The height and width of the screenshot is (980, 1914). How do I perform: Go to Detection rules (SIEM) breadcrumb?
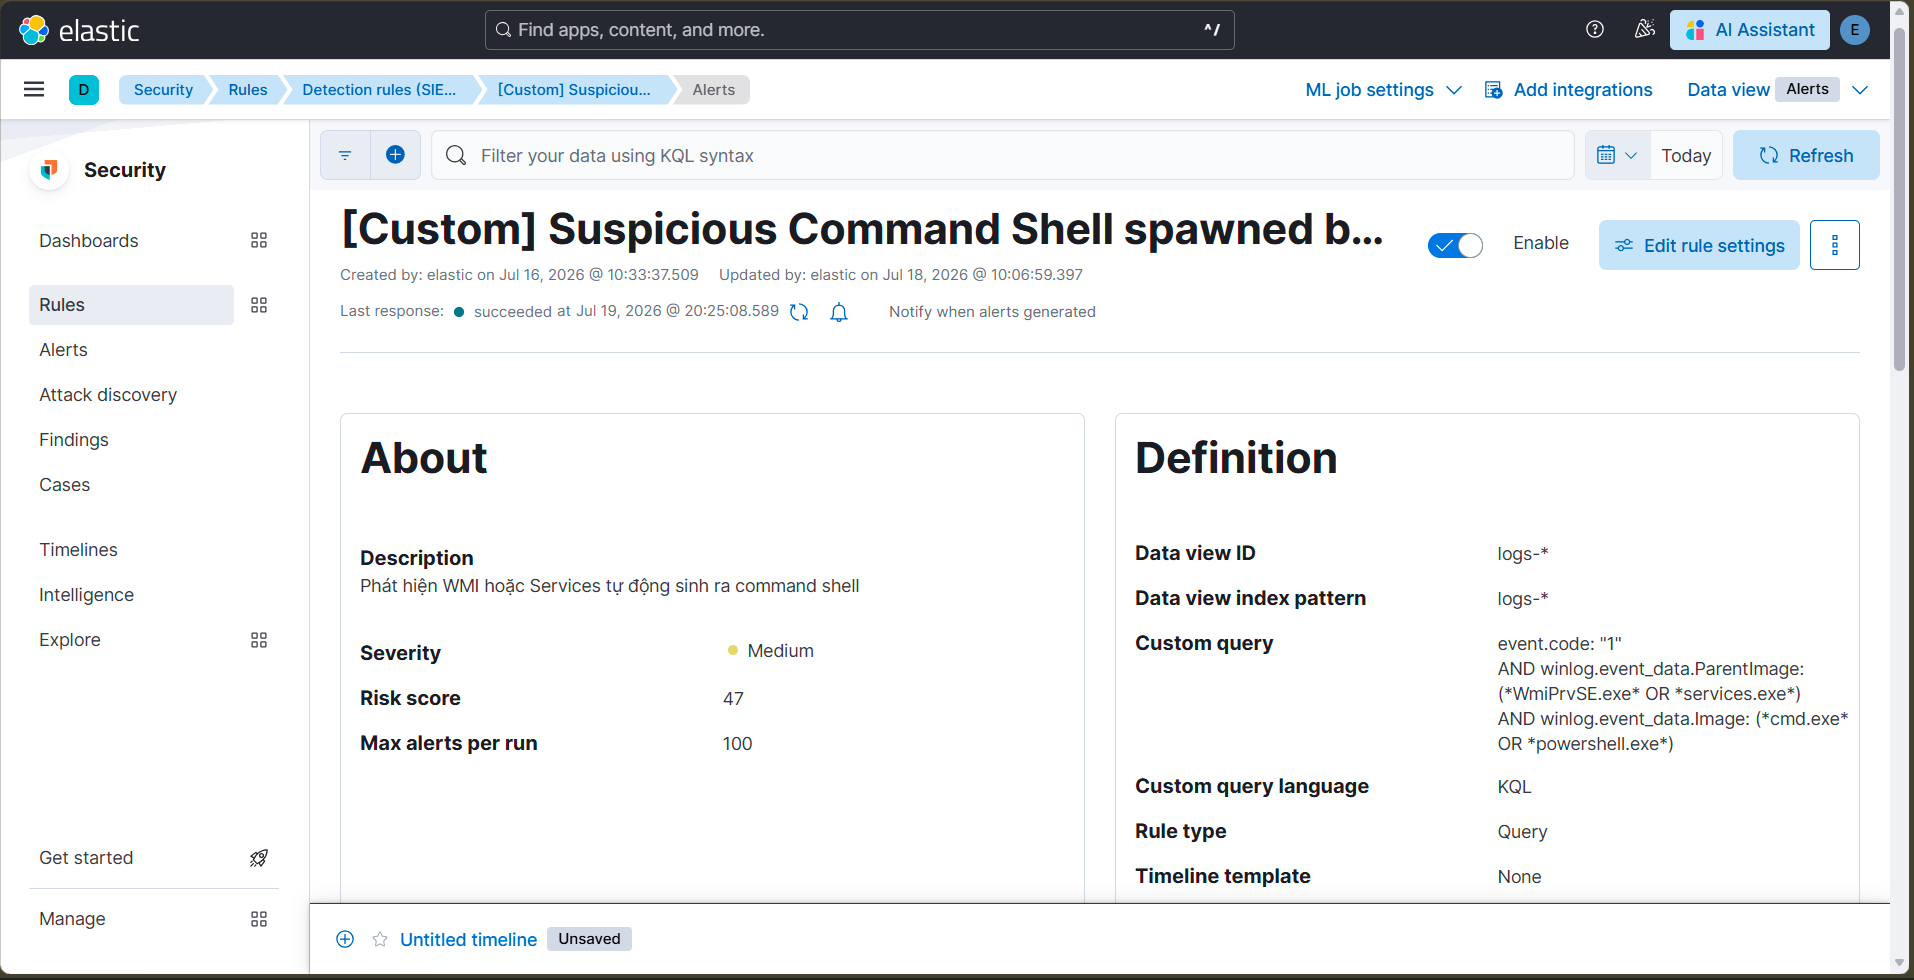(379, 90)
